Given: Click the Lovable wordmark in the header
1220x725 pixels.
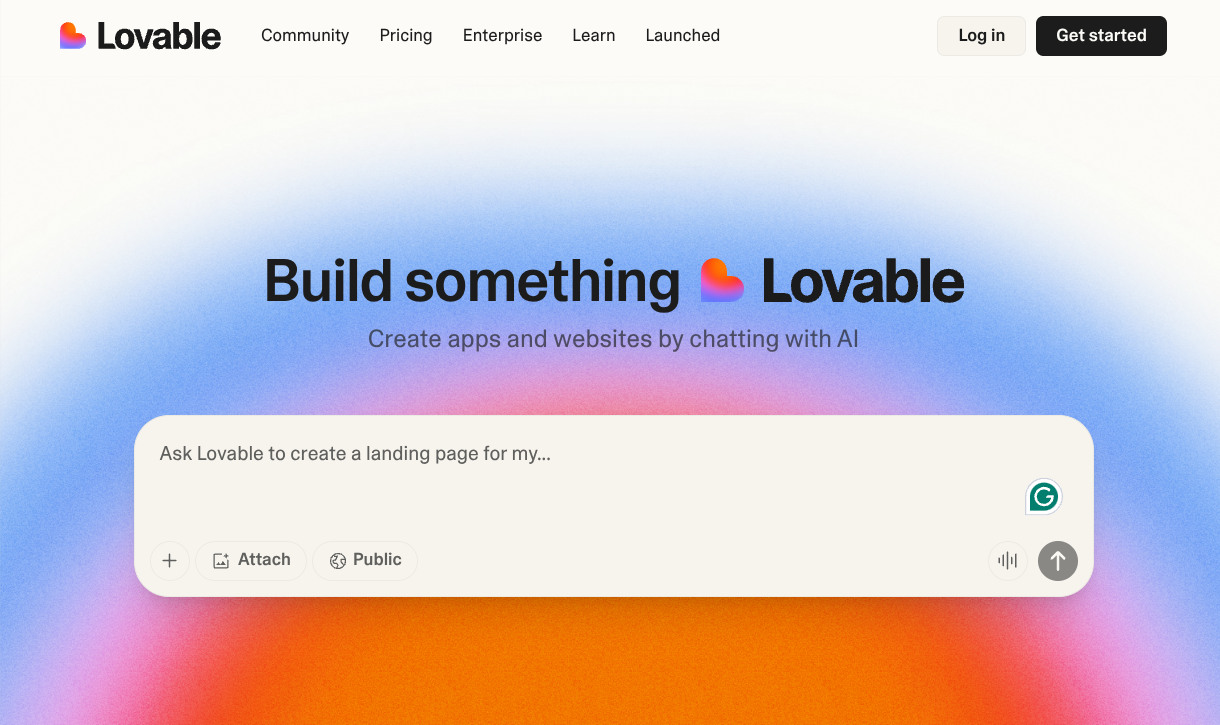Looking at the screenshot, I should click(159, 36).
